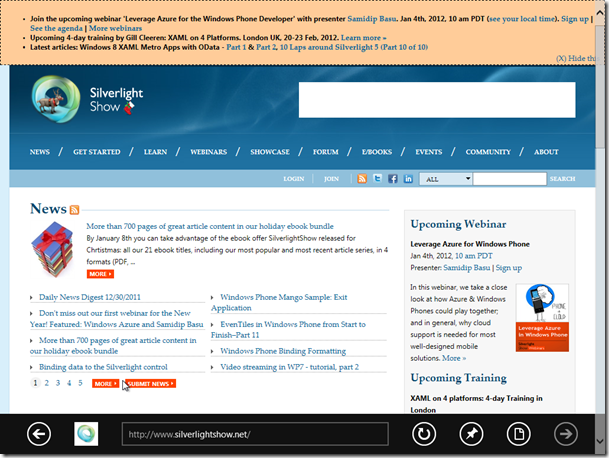
Task: Open Part 1 OData article link
Action: point(236,47)
